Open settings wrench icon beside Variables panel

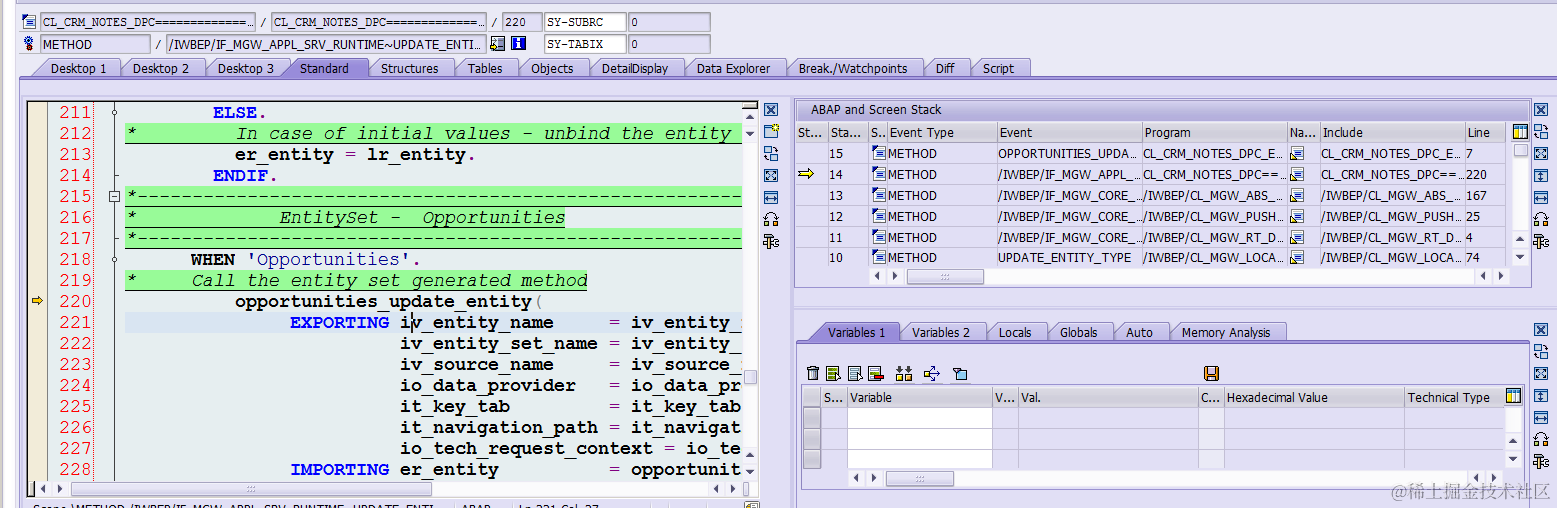click(x=1541, y=461)
